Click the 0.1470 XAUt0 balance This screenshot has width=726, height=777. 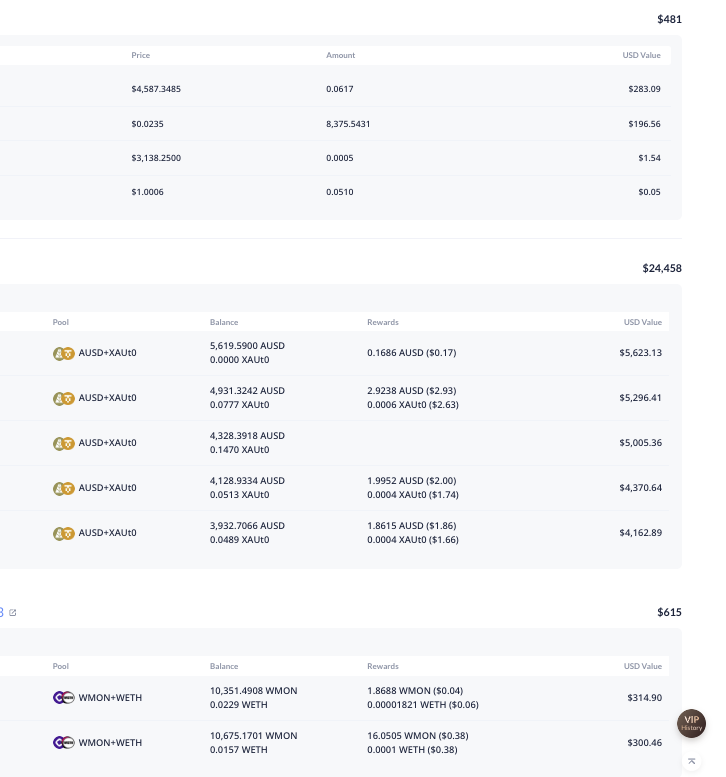pos(239,450)
